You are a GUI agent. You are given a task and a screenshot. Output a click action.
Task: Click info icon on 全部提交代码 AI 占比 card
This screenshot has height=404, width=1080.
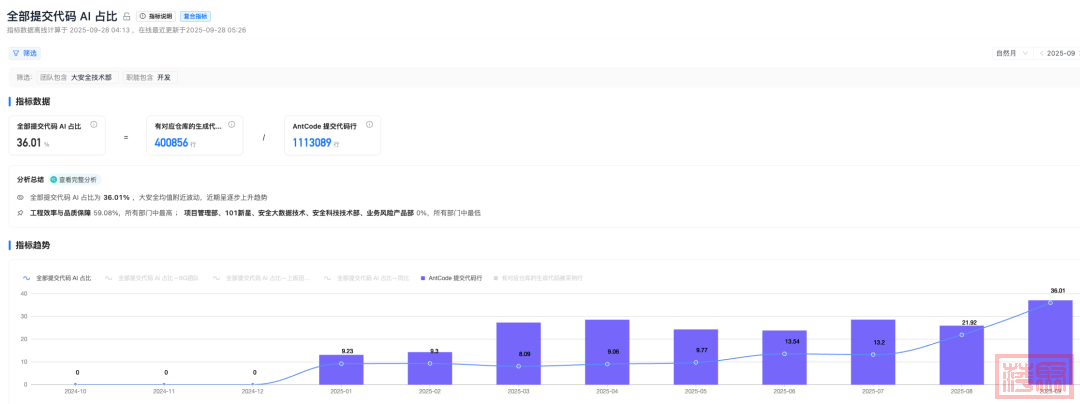coord(94,125)
